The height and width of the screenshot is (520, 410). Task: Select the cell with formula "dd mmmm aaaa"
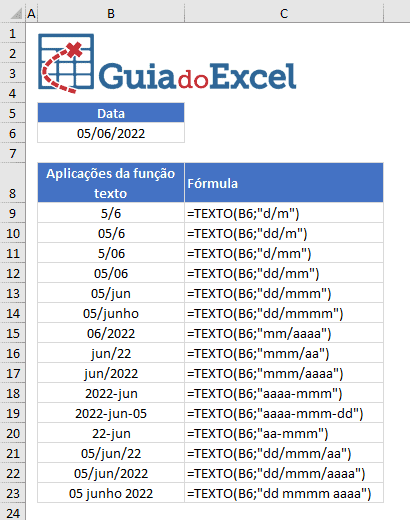(x=284, y=493)
